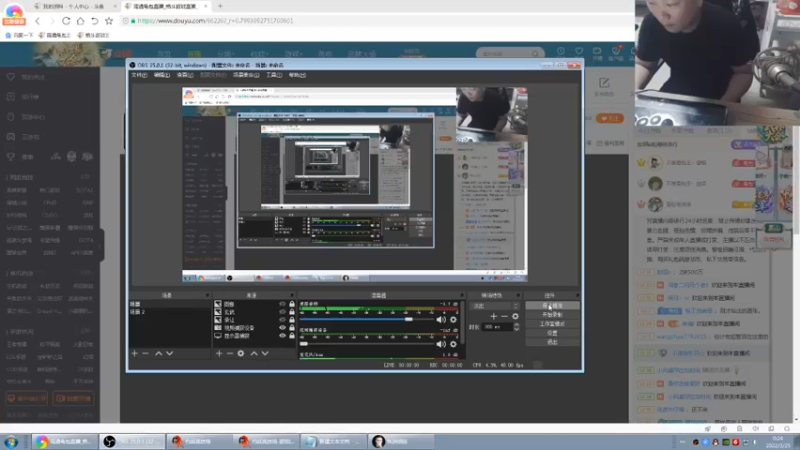This screenshot has height=450, width=800.
Task: Toggle visibility of the third source row
Action: coord(282,320)
